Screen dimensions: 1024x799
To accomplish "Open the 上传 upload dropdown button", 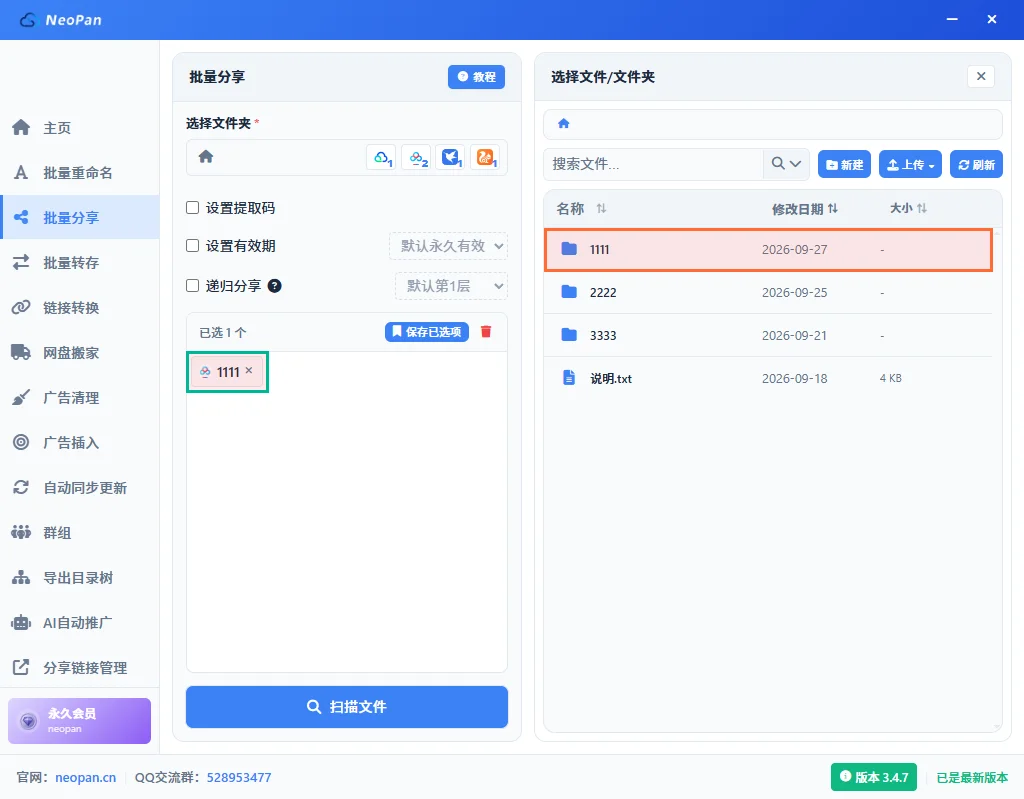I will [x=910, y=165].
